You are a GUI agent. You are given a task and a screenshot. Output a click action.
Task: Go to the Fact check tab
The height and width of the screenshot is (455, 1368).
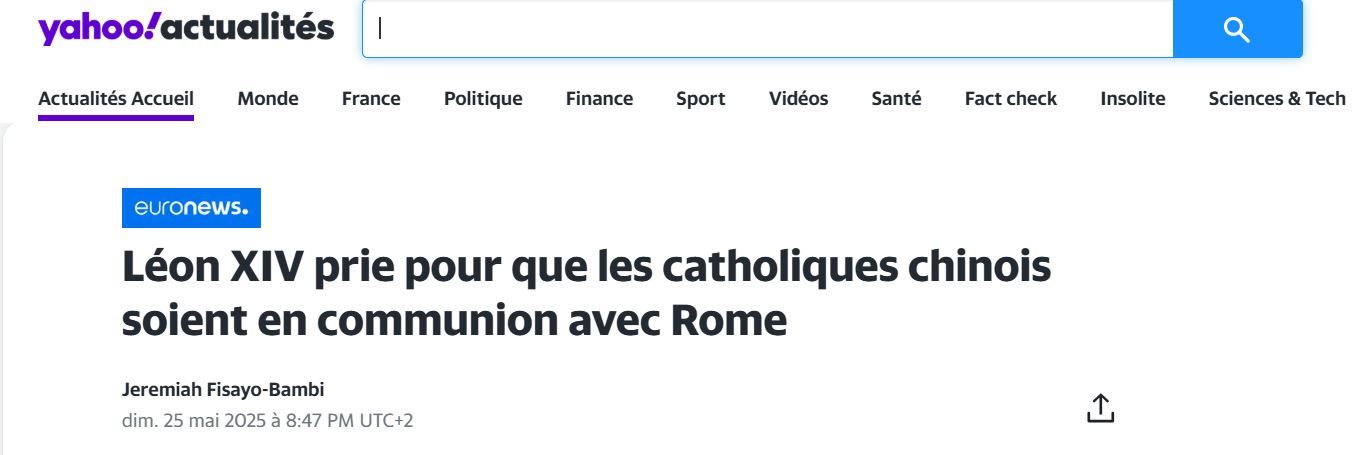click(1011, 98)
